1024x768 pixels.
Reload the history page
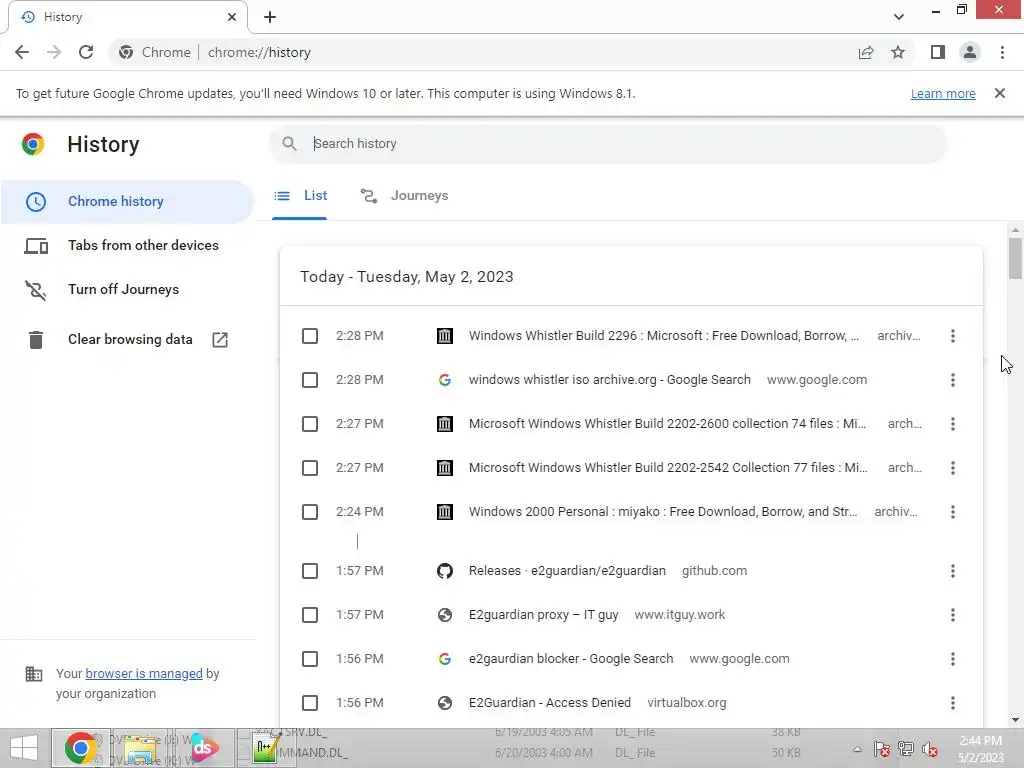[86, 52]
